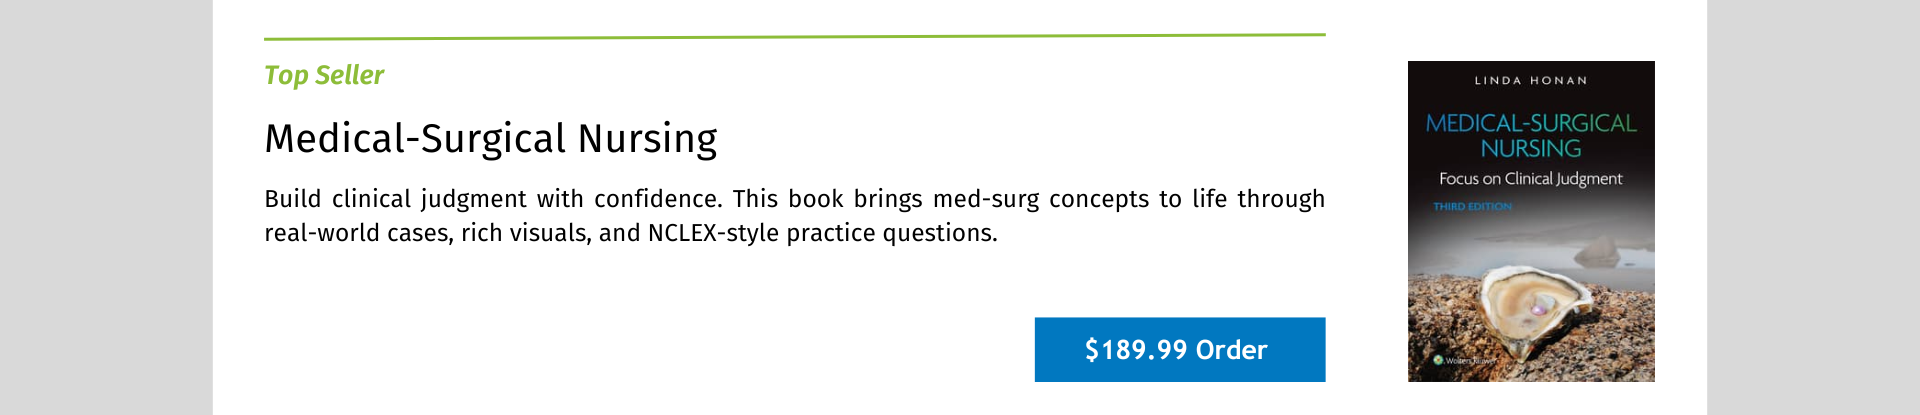Click the phrase NCLEX-style practice questions

coord(822,233)
